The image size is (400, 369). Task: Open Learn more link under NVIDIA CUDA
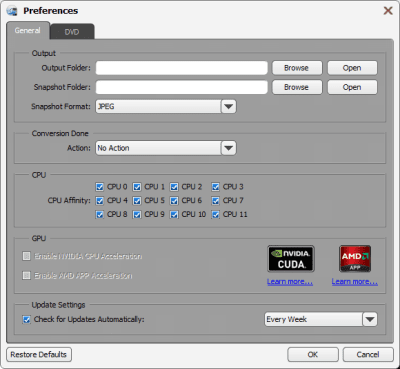point(290,282)
